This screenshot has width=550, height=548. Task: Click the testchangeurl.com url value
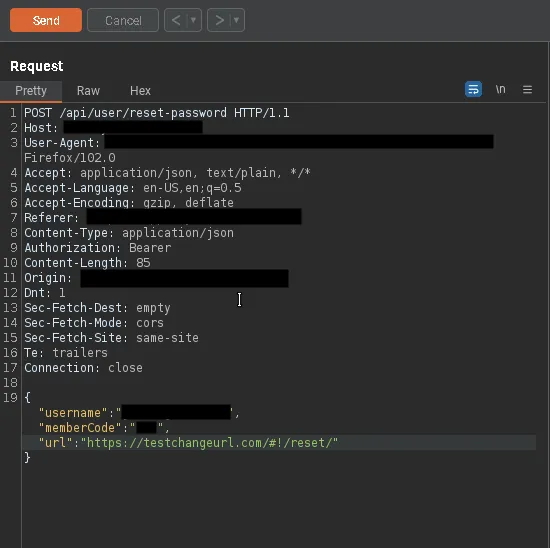[209, 443]
